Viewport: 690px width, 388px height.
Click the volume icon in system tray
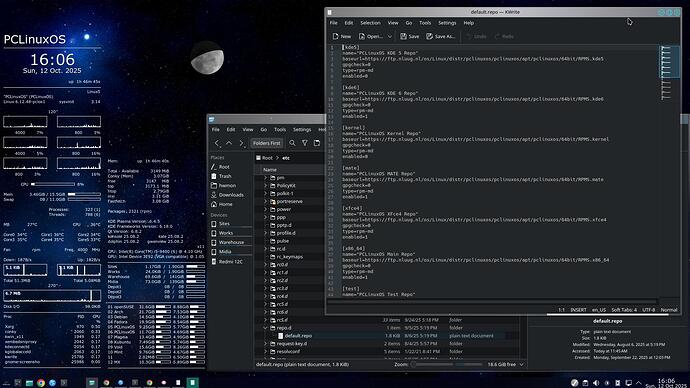[x=596, y=383]
